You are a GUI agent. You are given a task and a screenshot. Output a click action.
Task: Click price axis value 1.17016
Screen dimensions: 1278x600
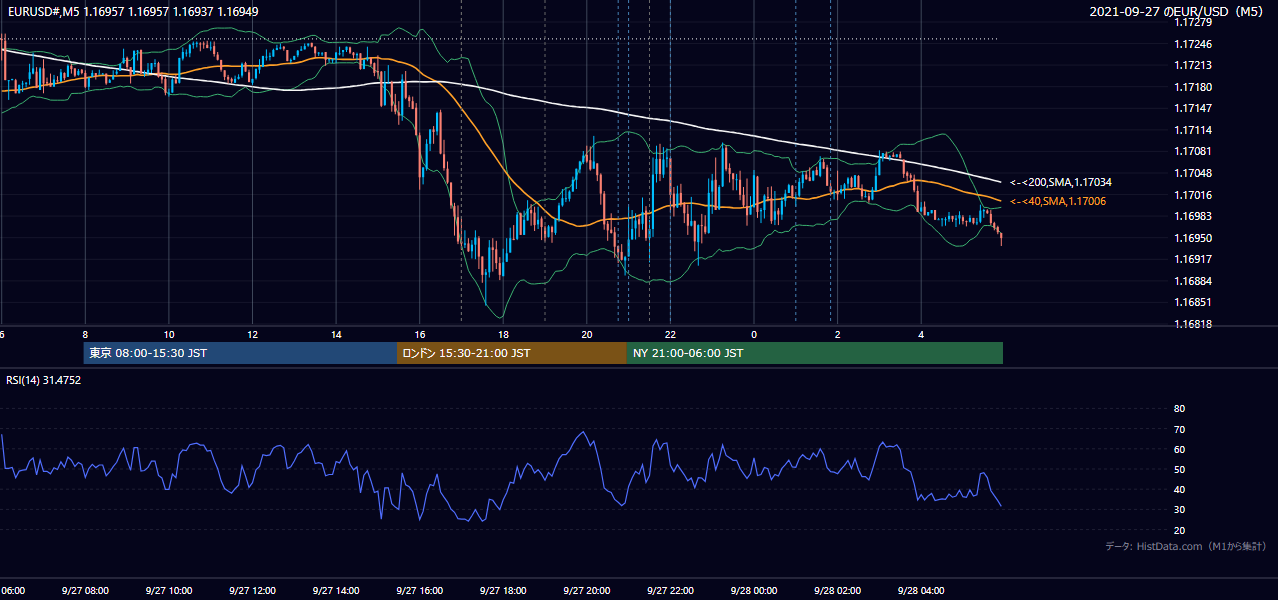point(1192,195)
